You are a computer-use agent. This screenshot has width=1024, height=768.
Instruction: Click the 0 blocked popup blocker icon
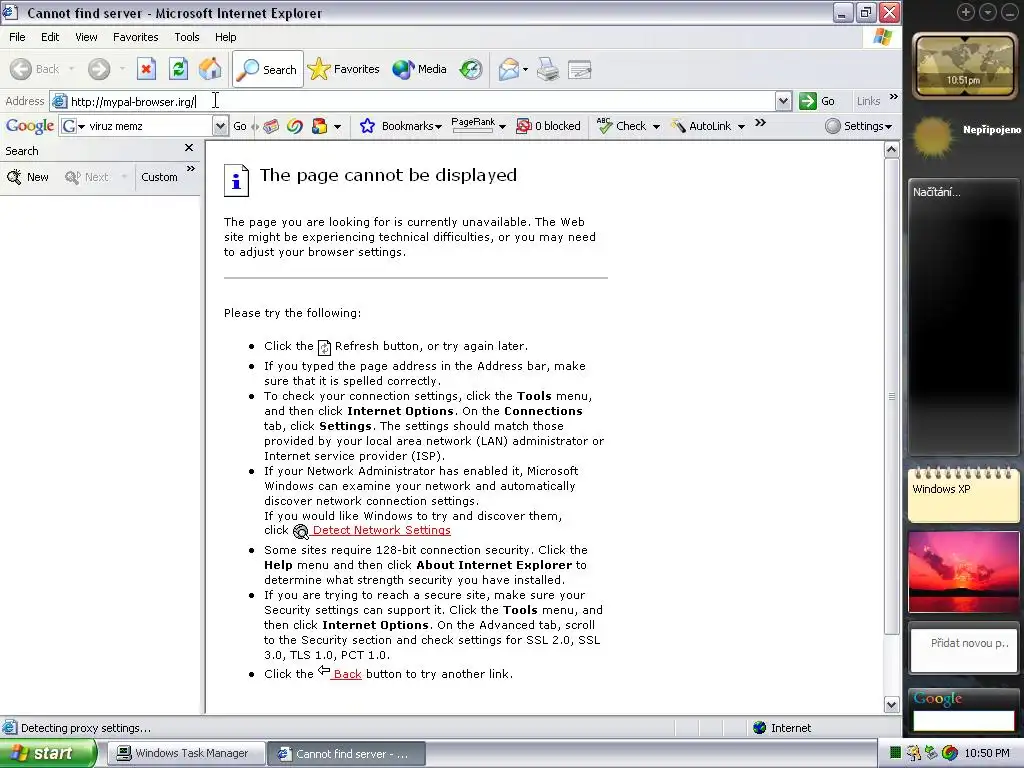tap(523, 126)
